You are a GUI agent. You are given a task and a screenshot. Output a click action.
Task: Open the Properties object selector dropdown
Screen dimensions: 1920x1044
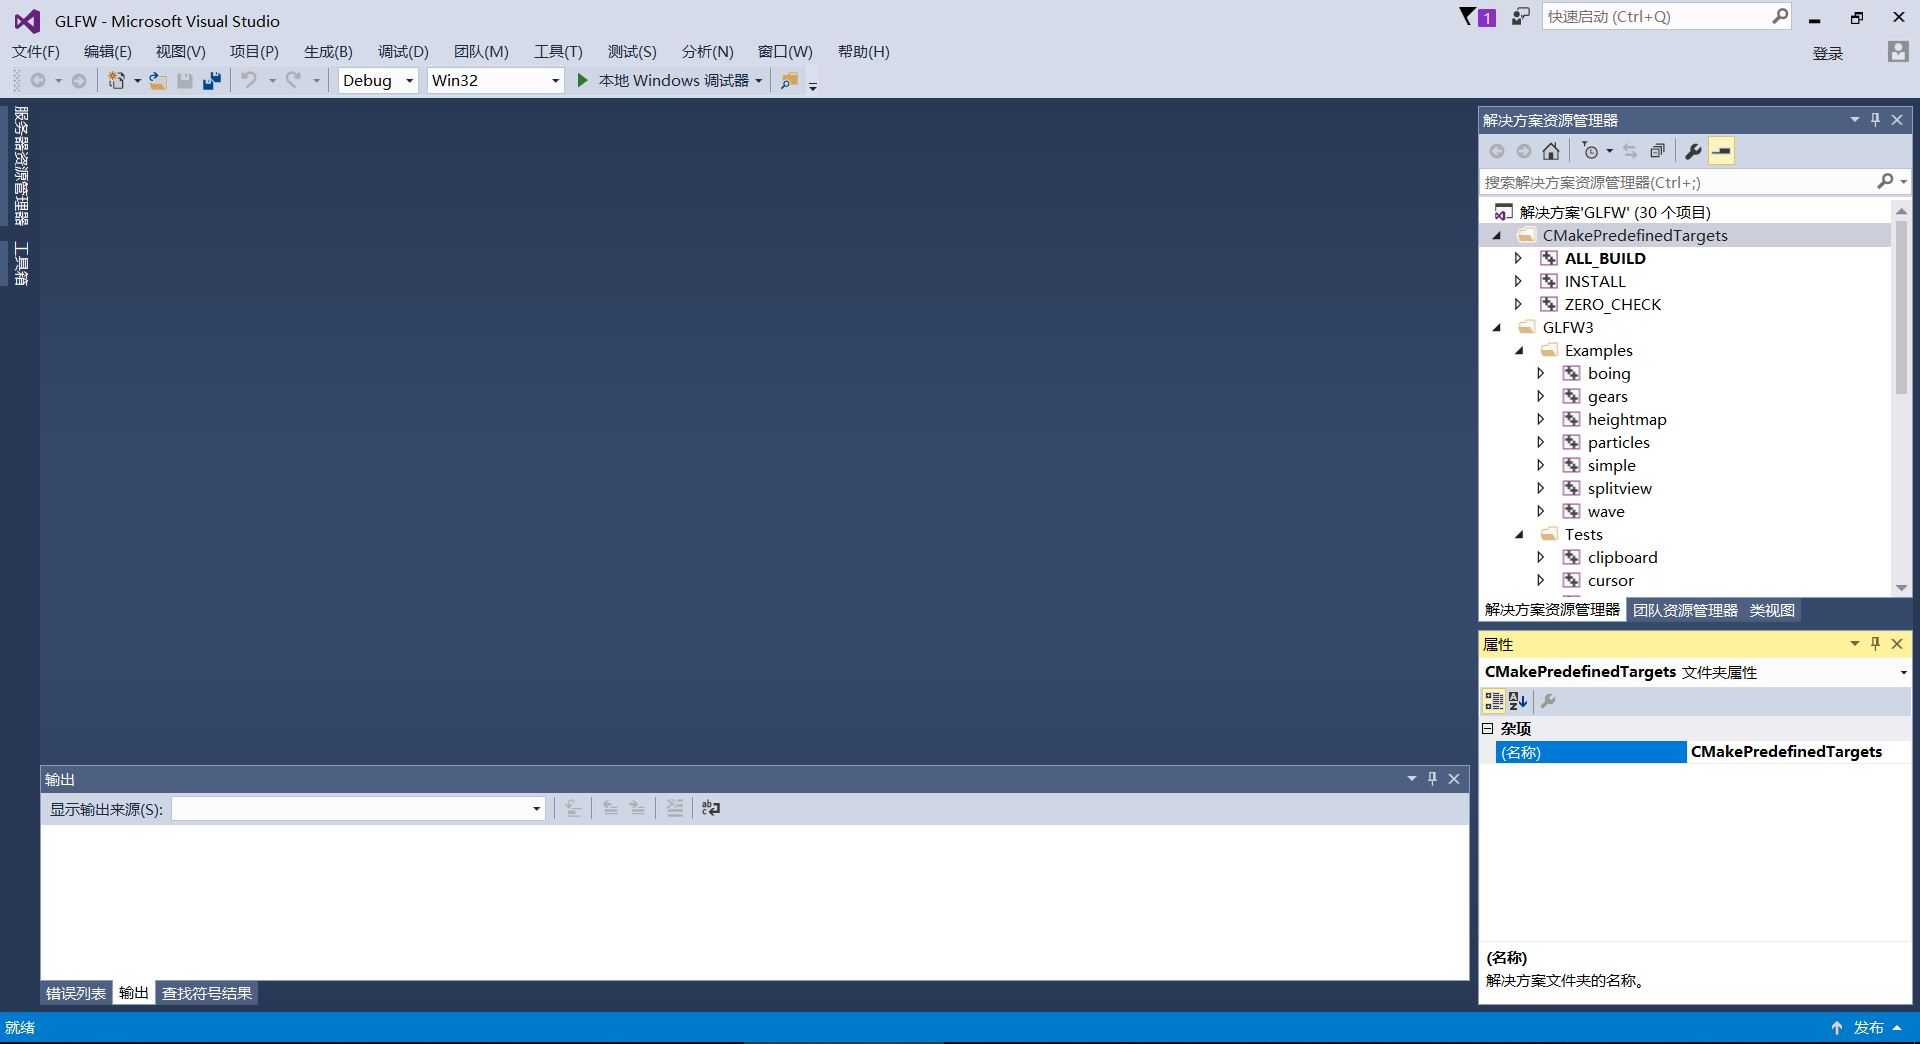[x=1903, y=672]
